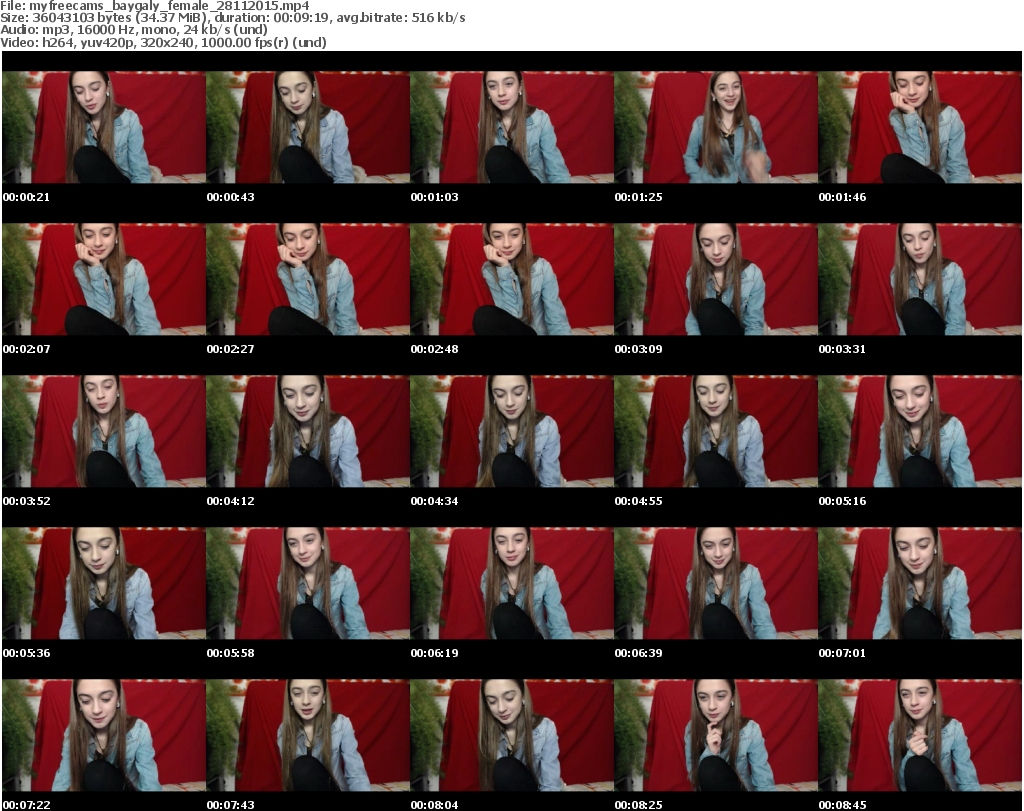Pick the timestamp caption 00:04:55
This screenshot has width=1024, height=811.
click(638, 501)
